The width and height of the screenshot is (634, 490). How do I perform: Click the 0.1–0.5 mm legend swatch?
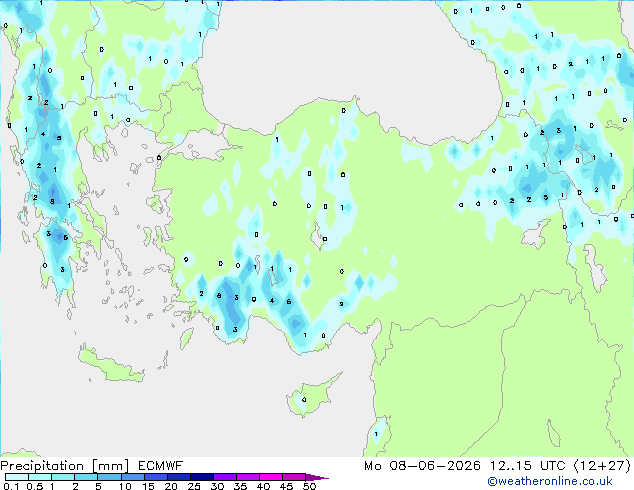point(17,477)
